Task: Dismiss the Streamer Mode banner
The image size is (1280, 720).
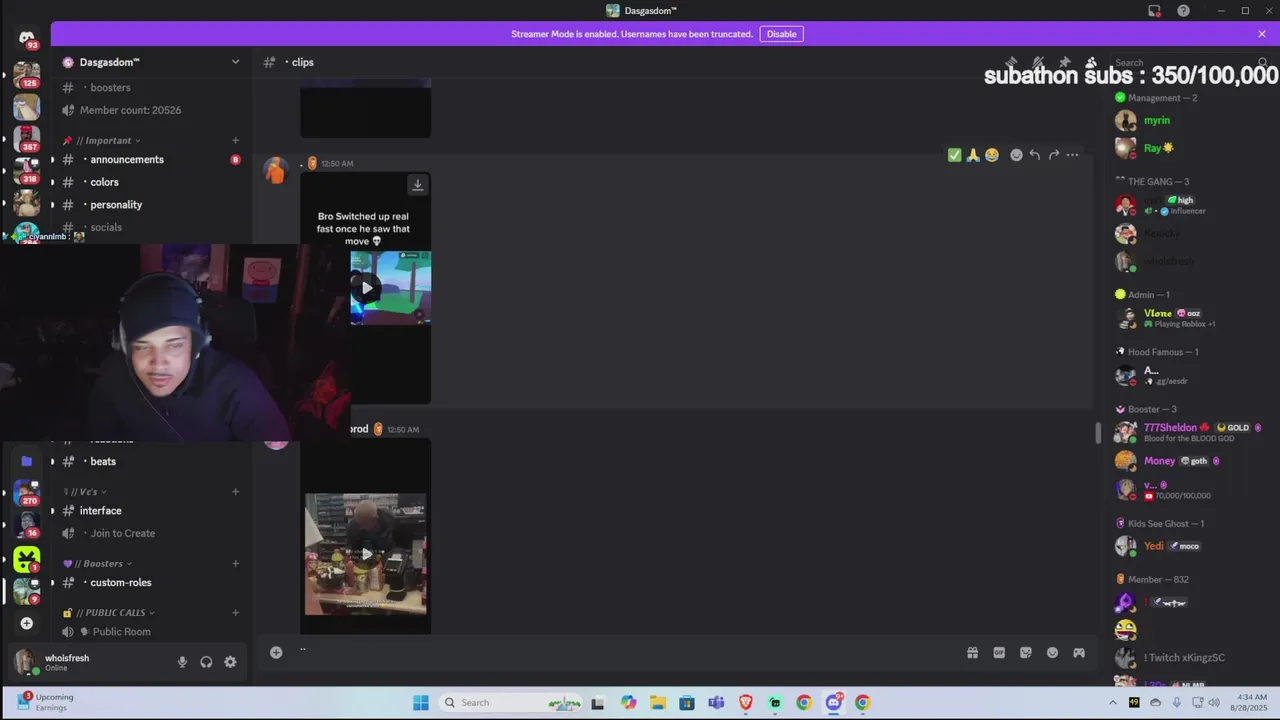Action: 1262,34
